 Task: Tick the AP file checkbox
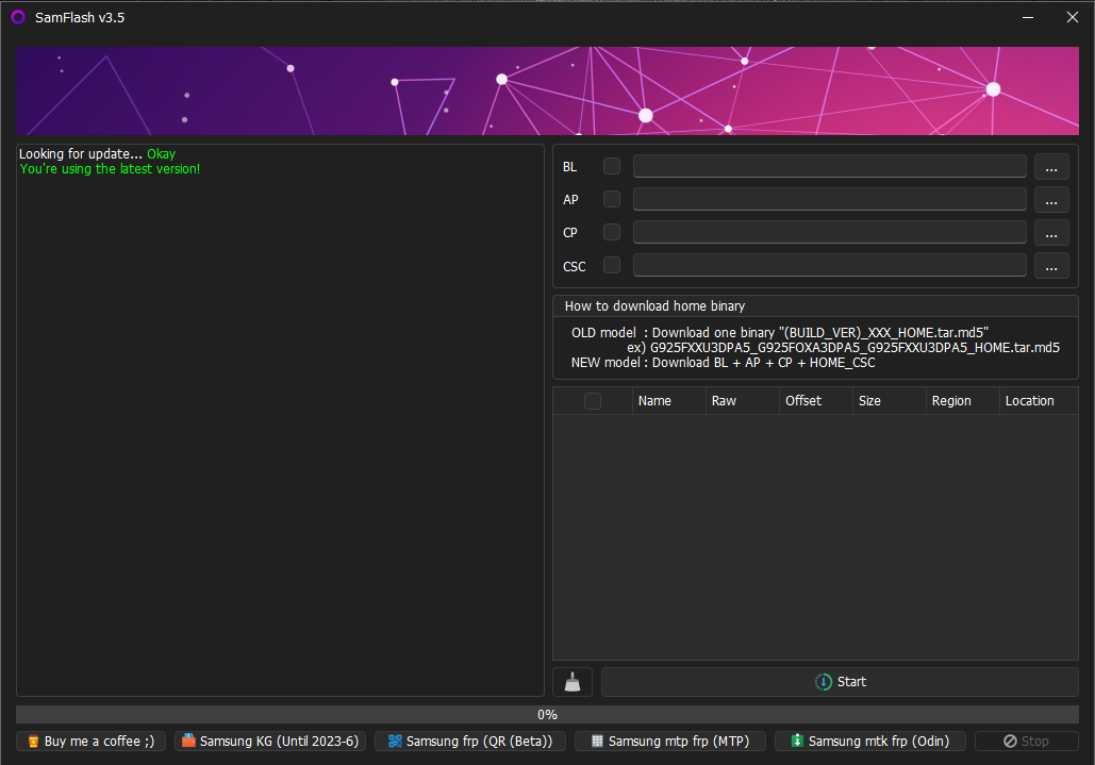(612, 199)
